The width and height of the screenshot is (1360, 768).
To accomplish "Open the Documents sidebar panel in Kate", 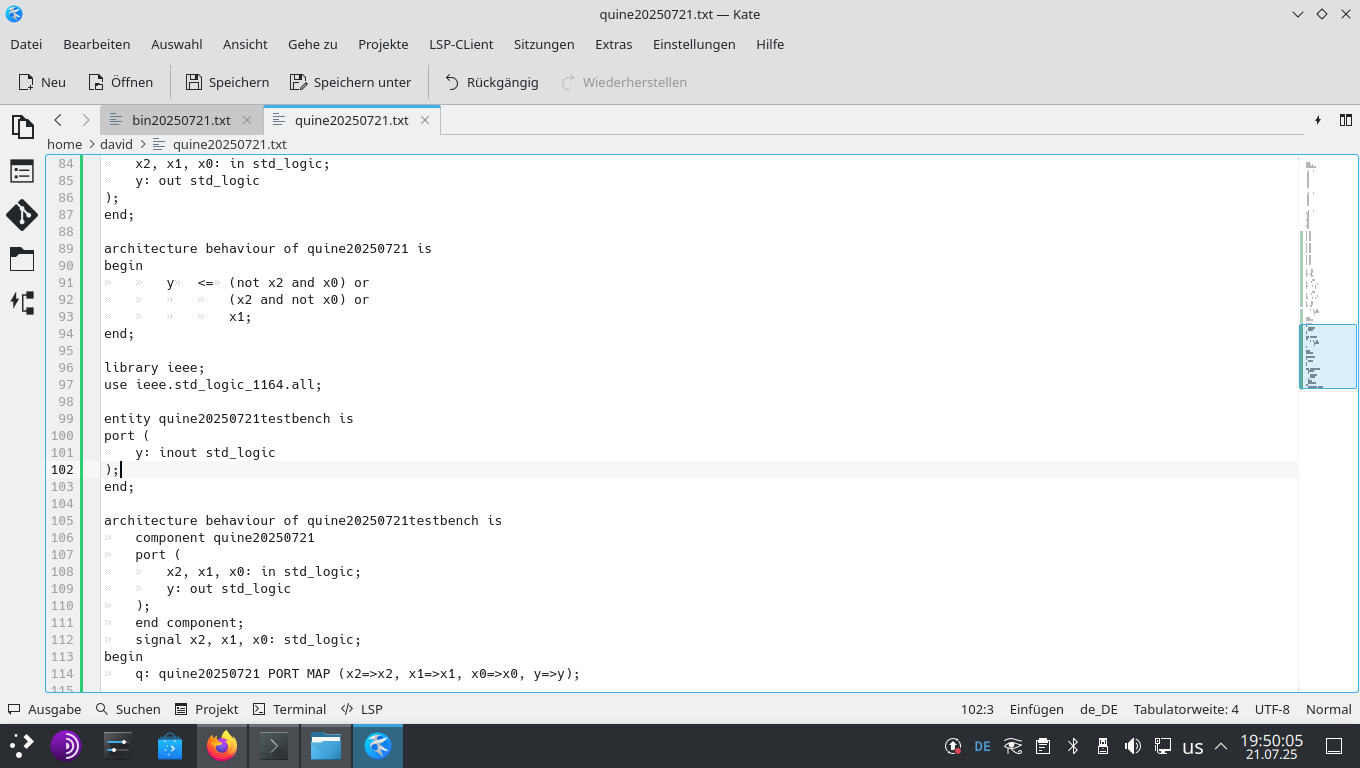I will click(22, 127).
